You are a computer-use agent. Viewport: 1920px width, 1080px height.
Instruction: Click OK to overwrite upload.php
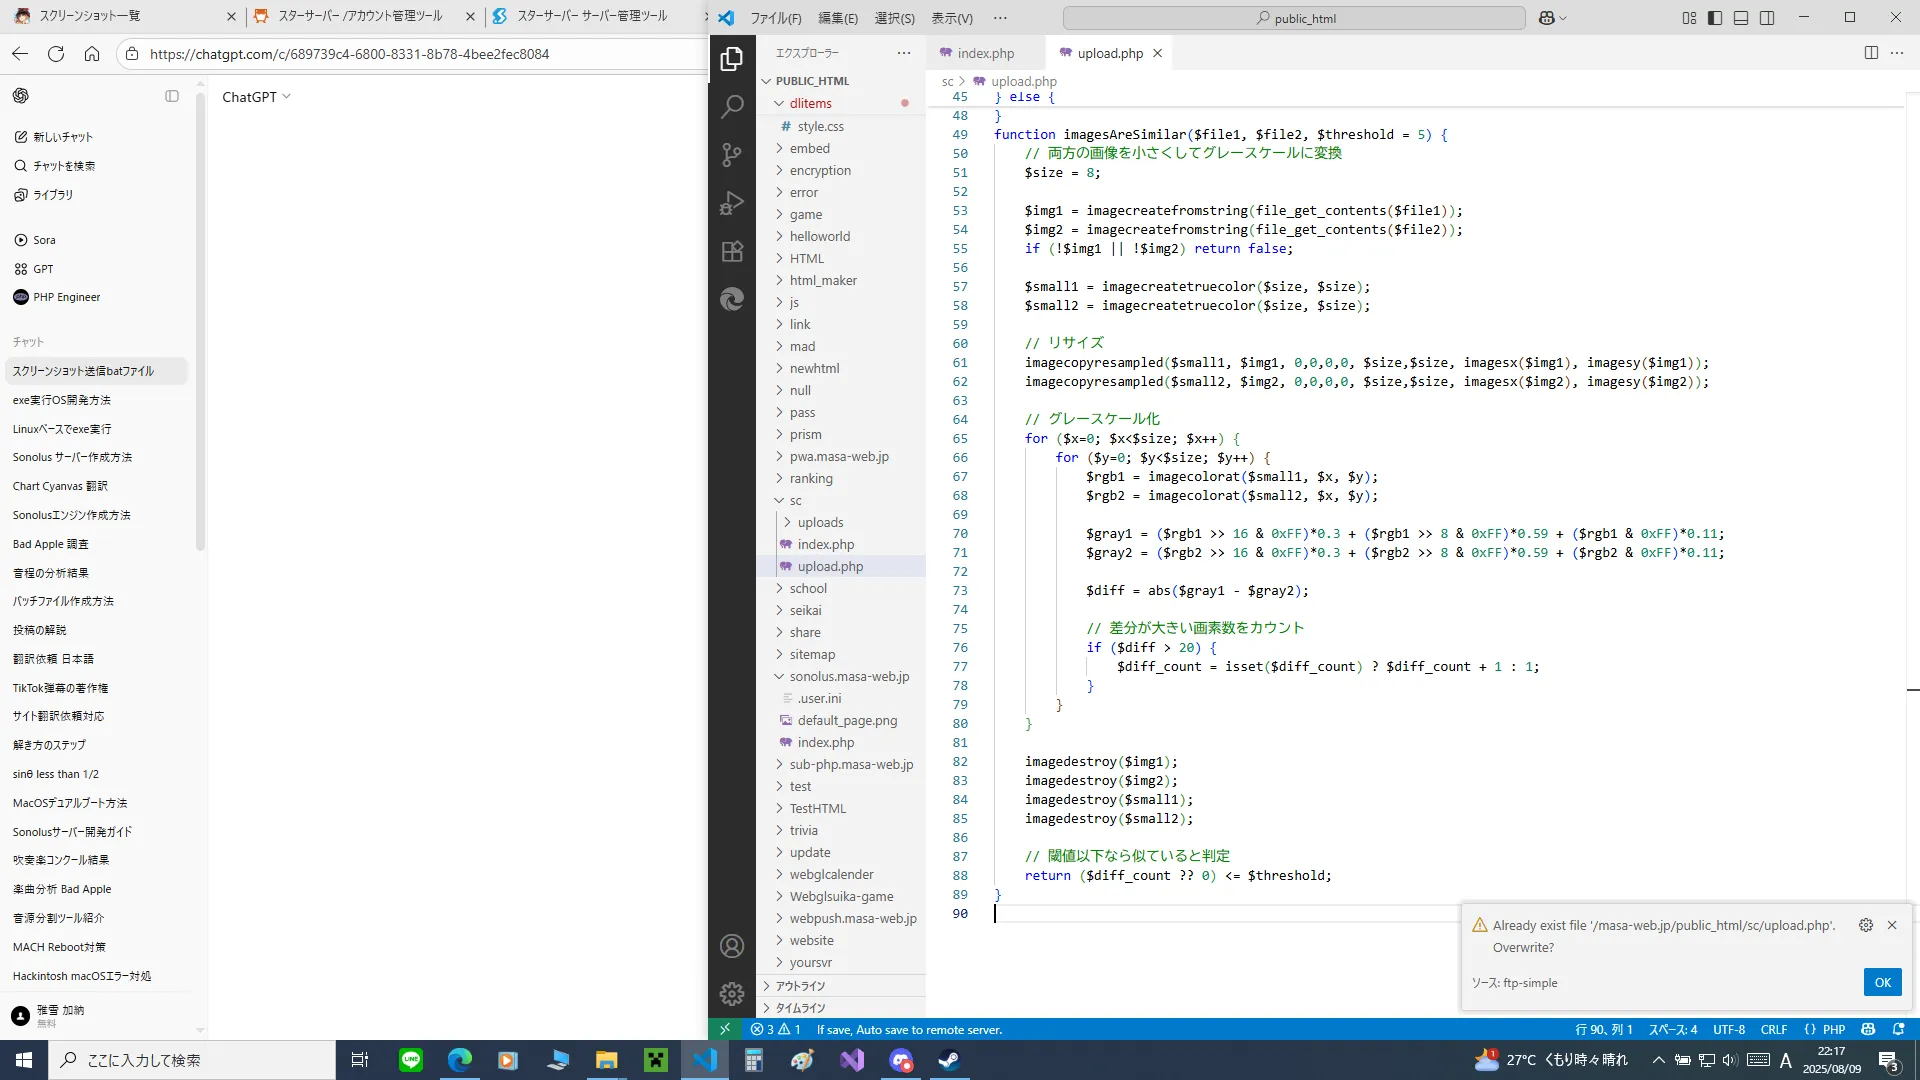[1882, 982]
